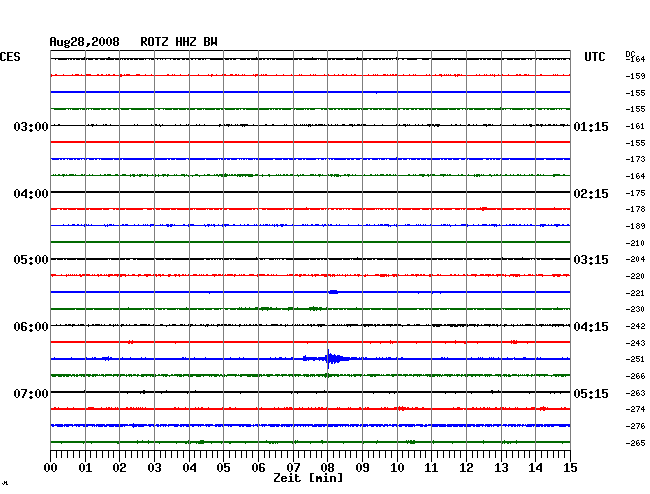650x494 pixels.
Task: Click the DC offset value -175
Action: [x=635, y=193]
